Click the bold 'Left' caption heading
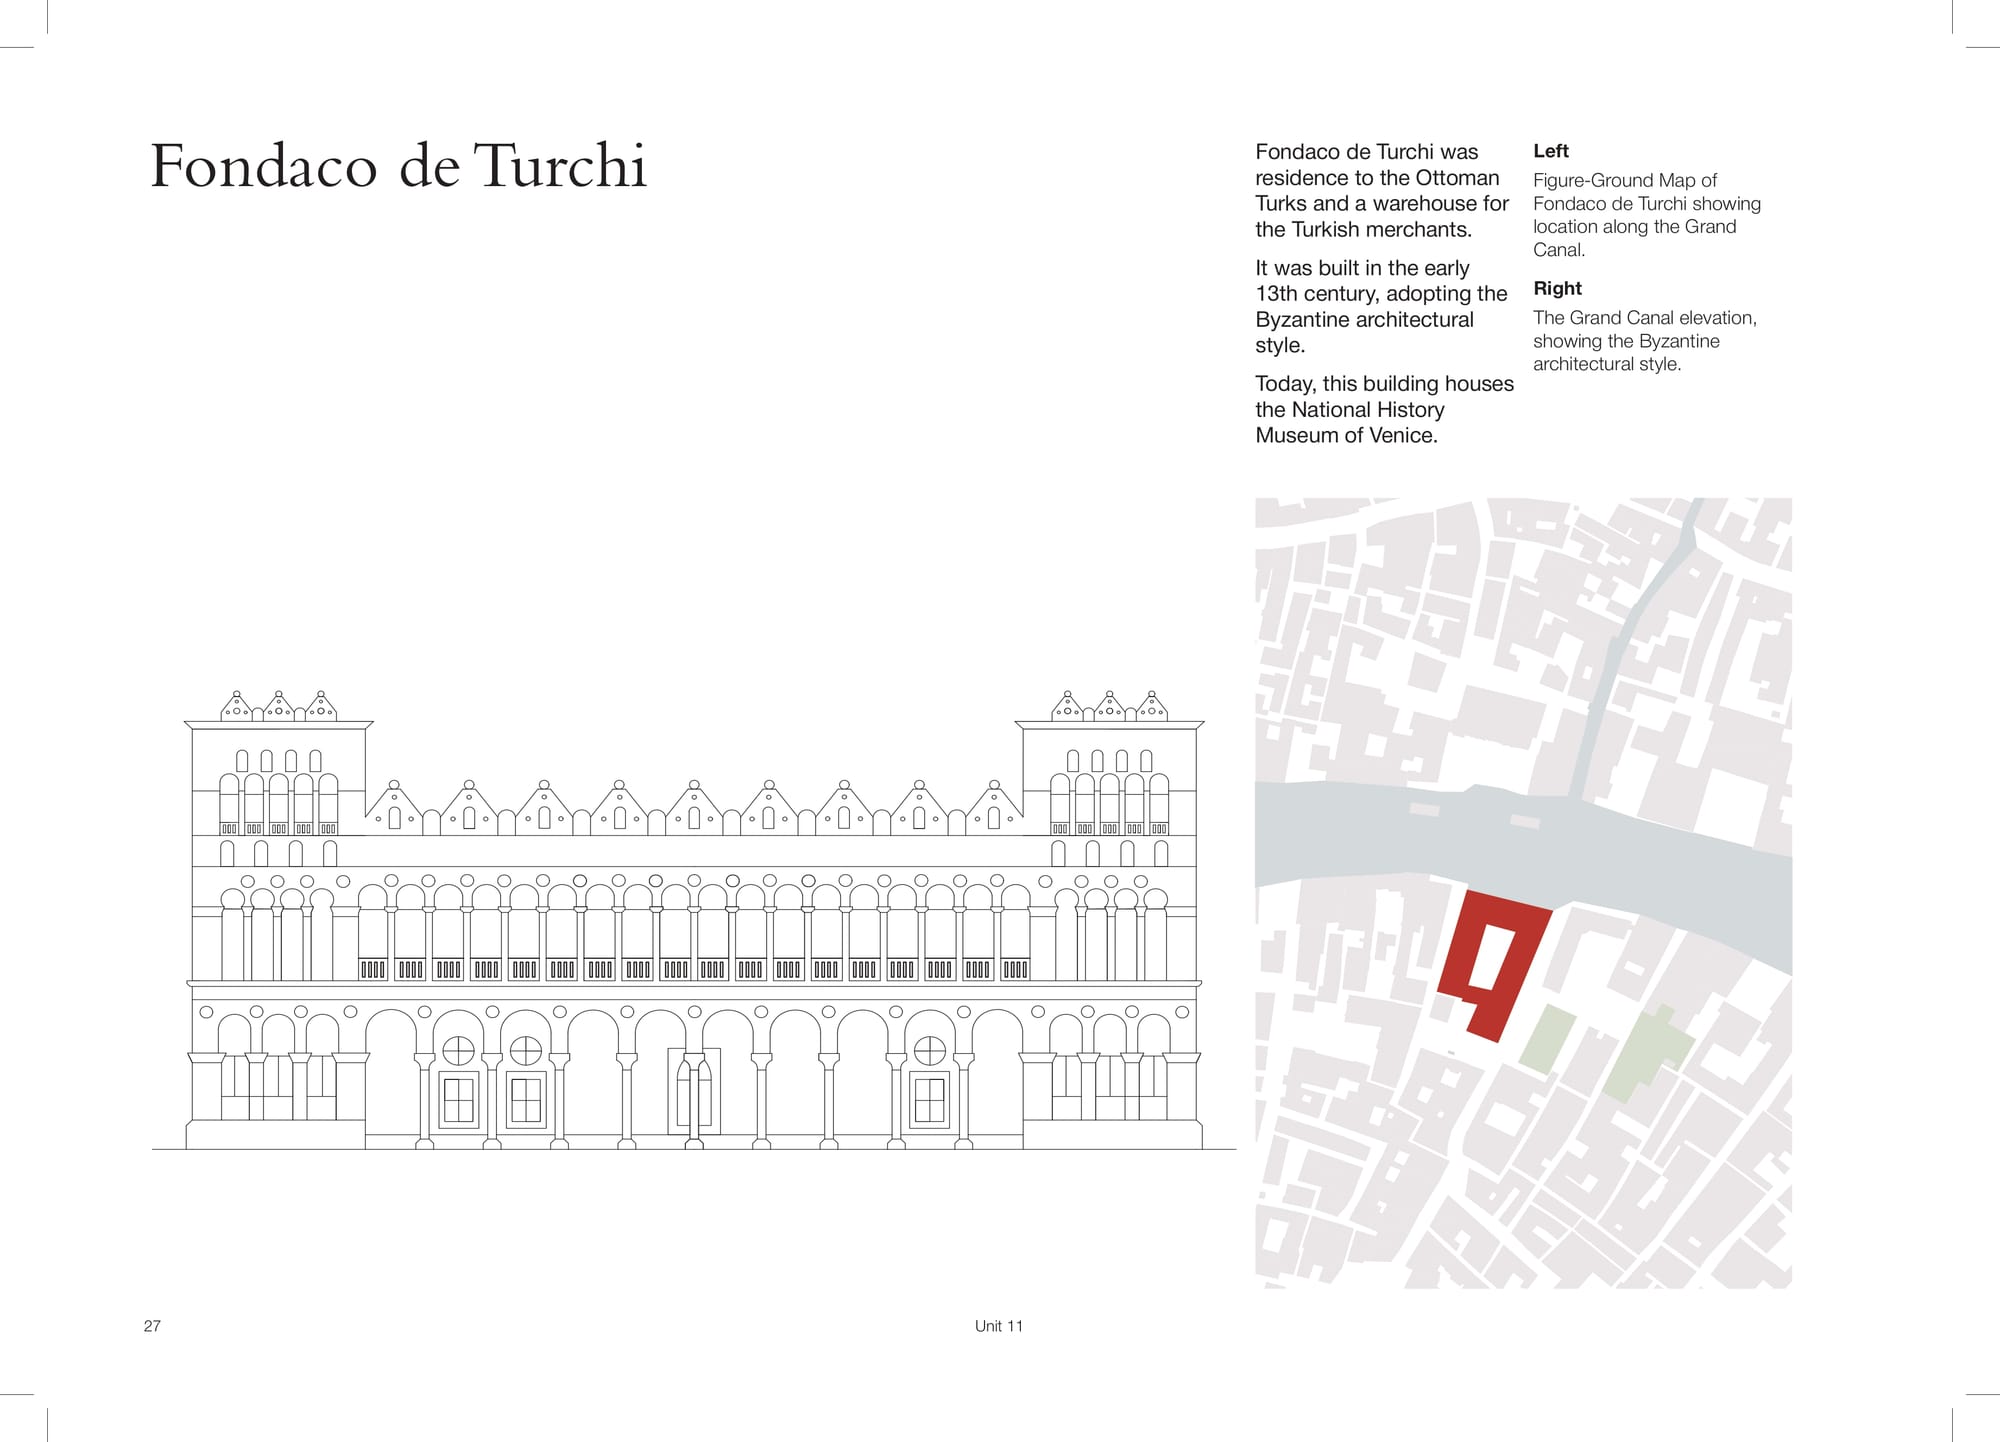 point(1550,151)
